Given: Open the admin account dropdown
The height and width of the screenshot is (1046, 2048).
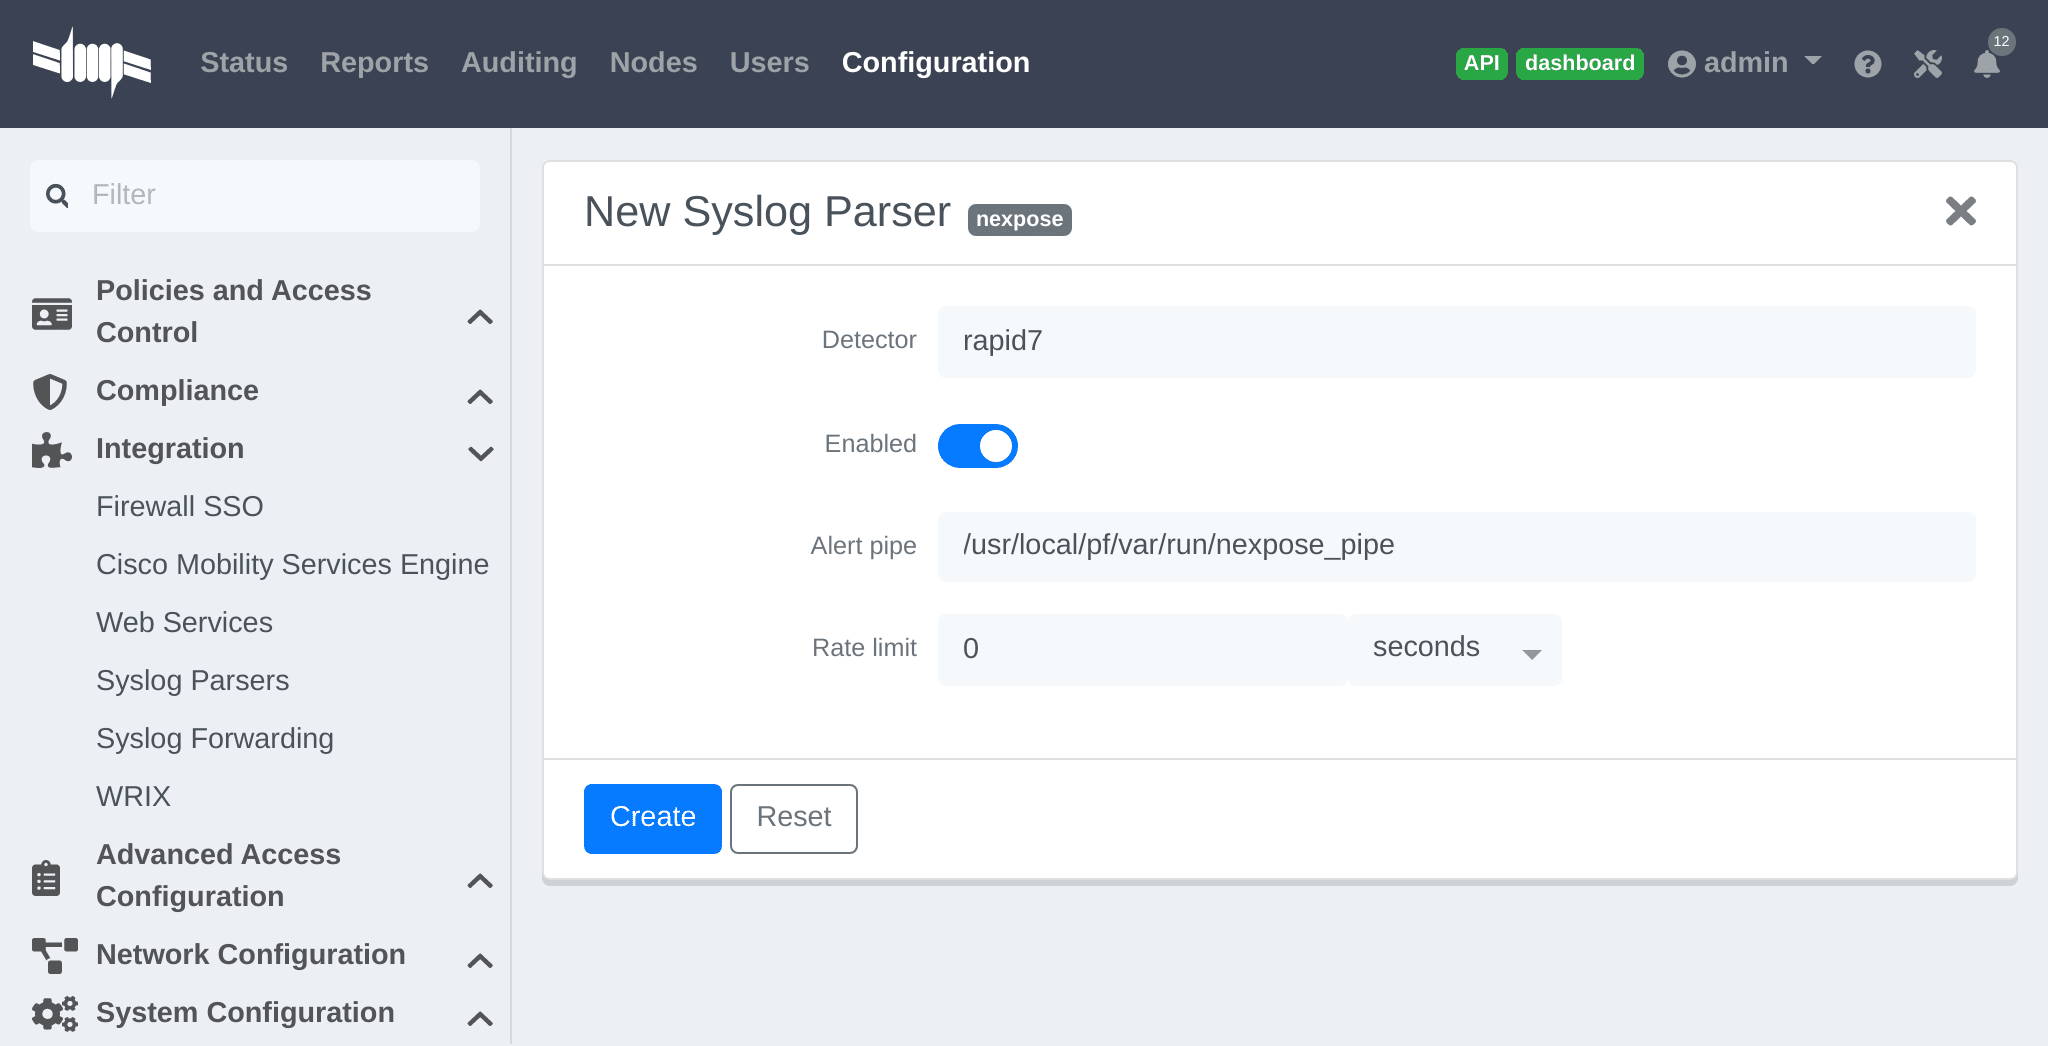Looking at the screenshot, I should tap(1745, 62).
